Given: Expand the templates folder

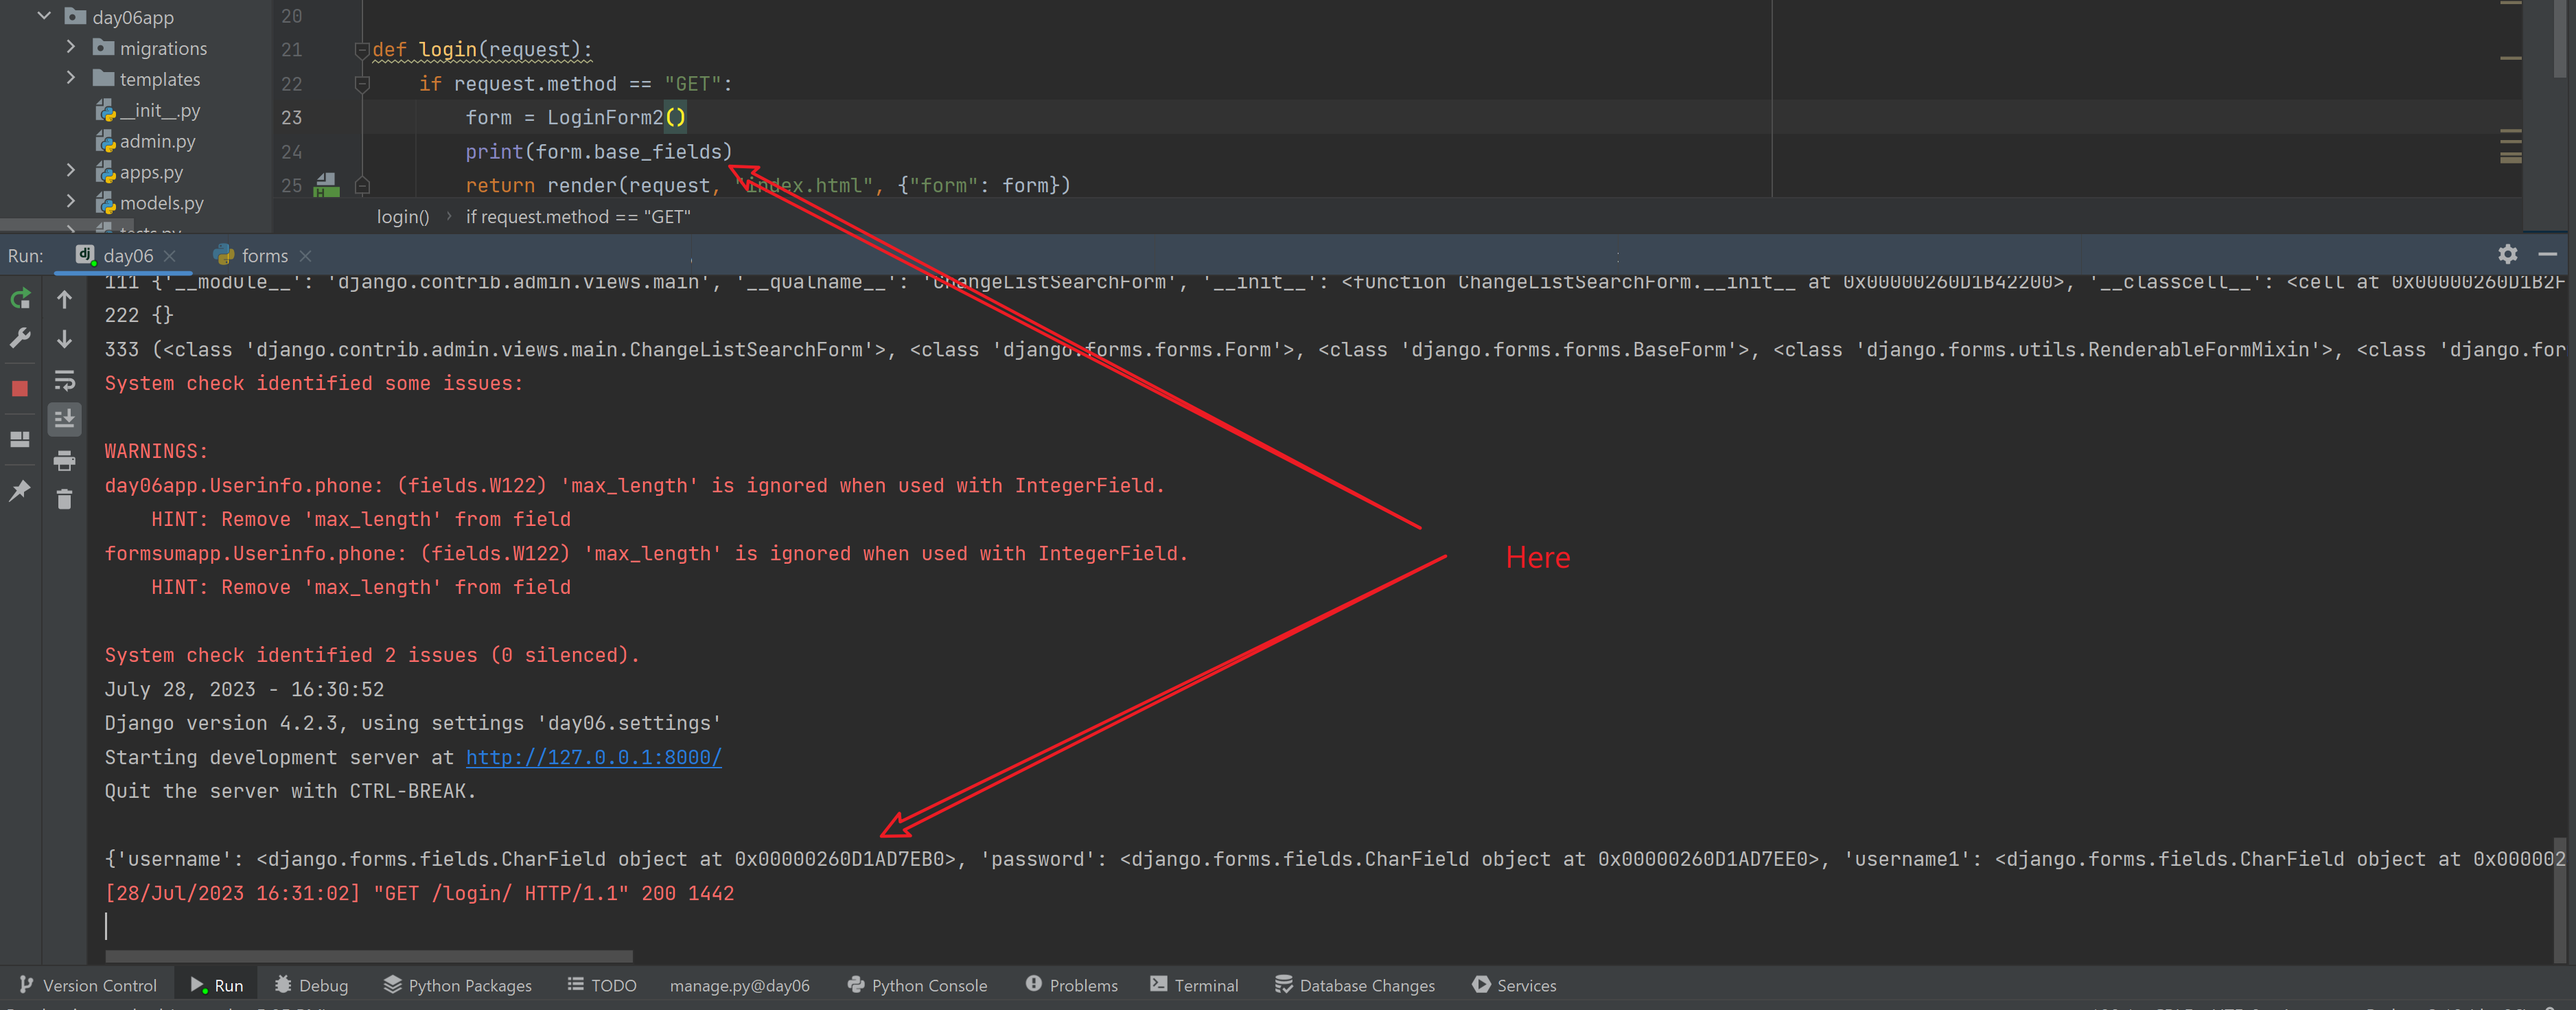Looking at the screenshot, I should pyautogui.click(x=70, y=78).
